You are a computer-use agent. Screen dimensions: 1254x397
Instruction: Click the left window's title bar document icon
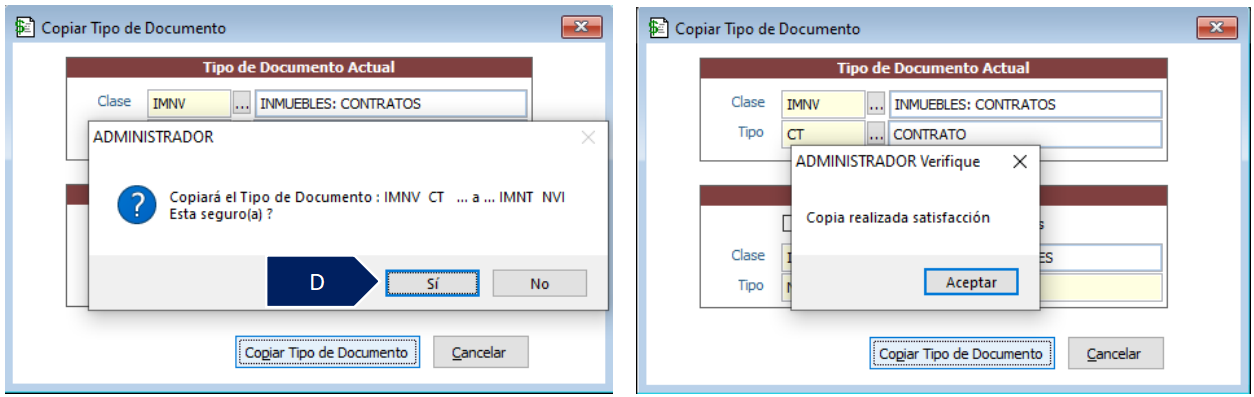(25, 28)
